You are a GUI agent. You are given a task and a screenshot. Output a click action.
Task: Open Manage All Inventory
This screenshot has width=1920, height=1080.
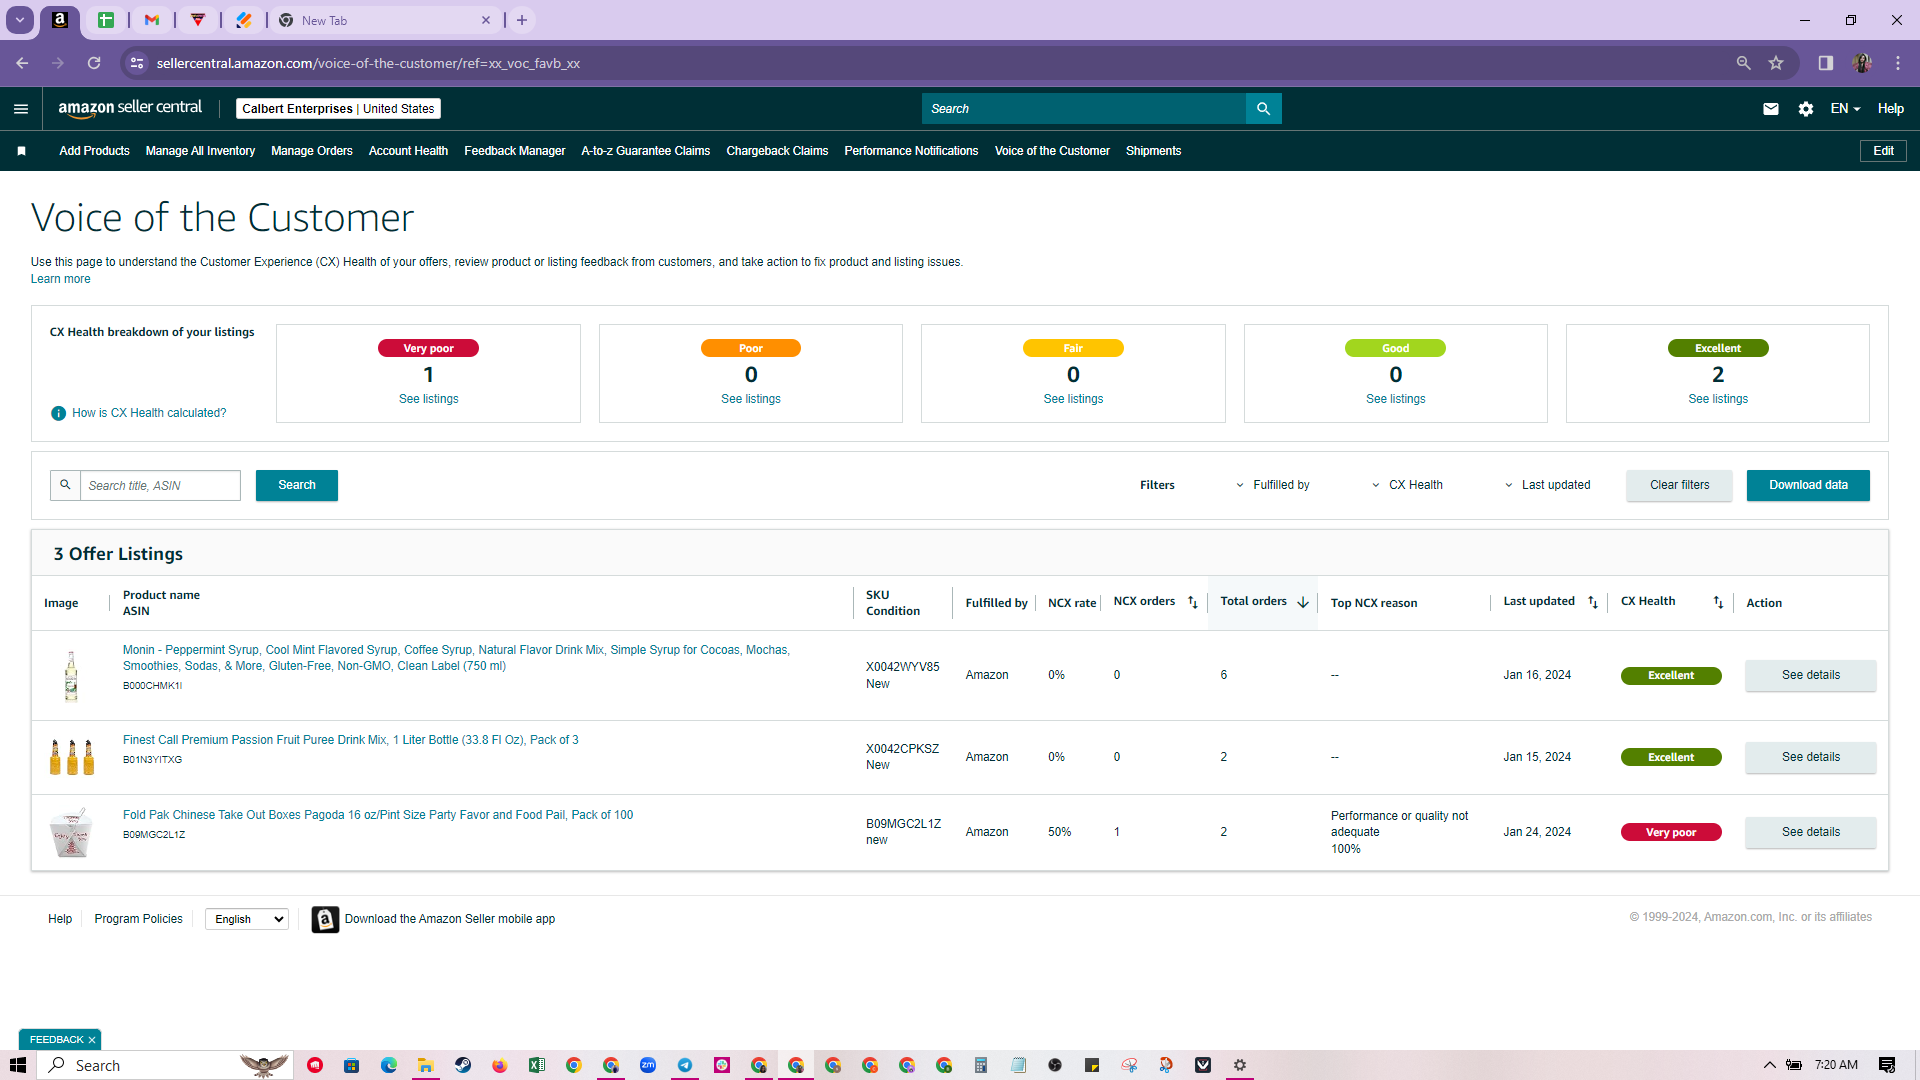[x=200, y=151]
